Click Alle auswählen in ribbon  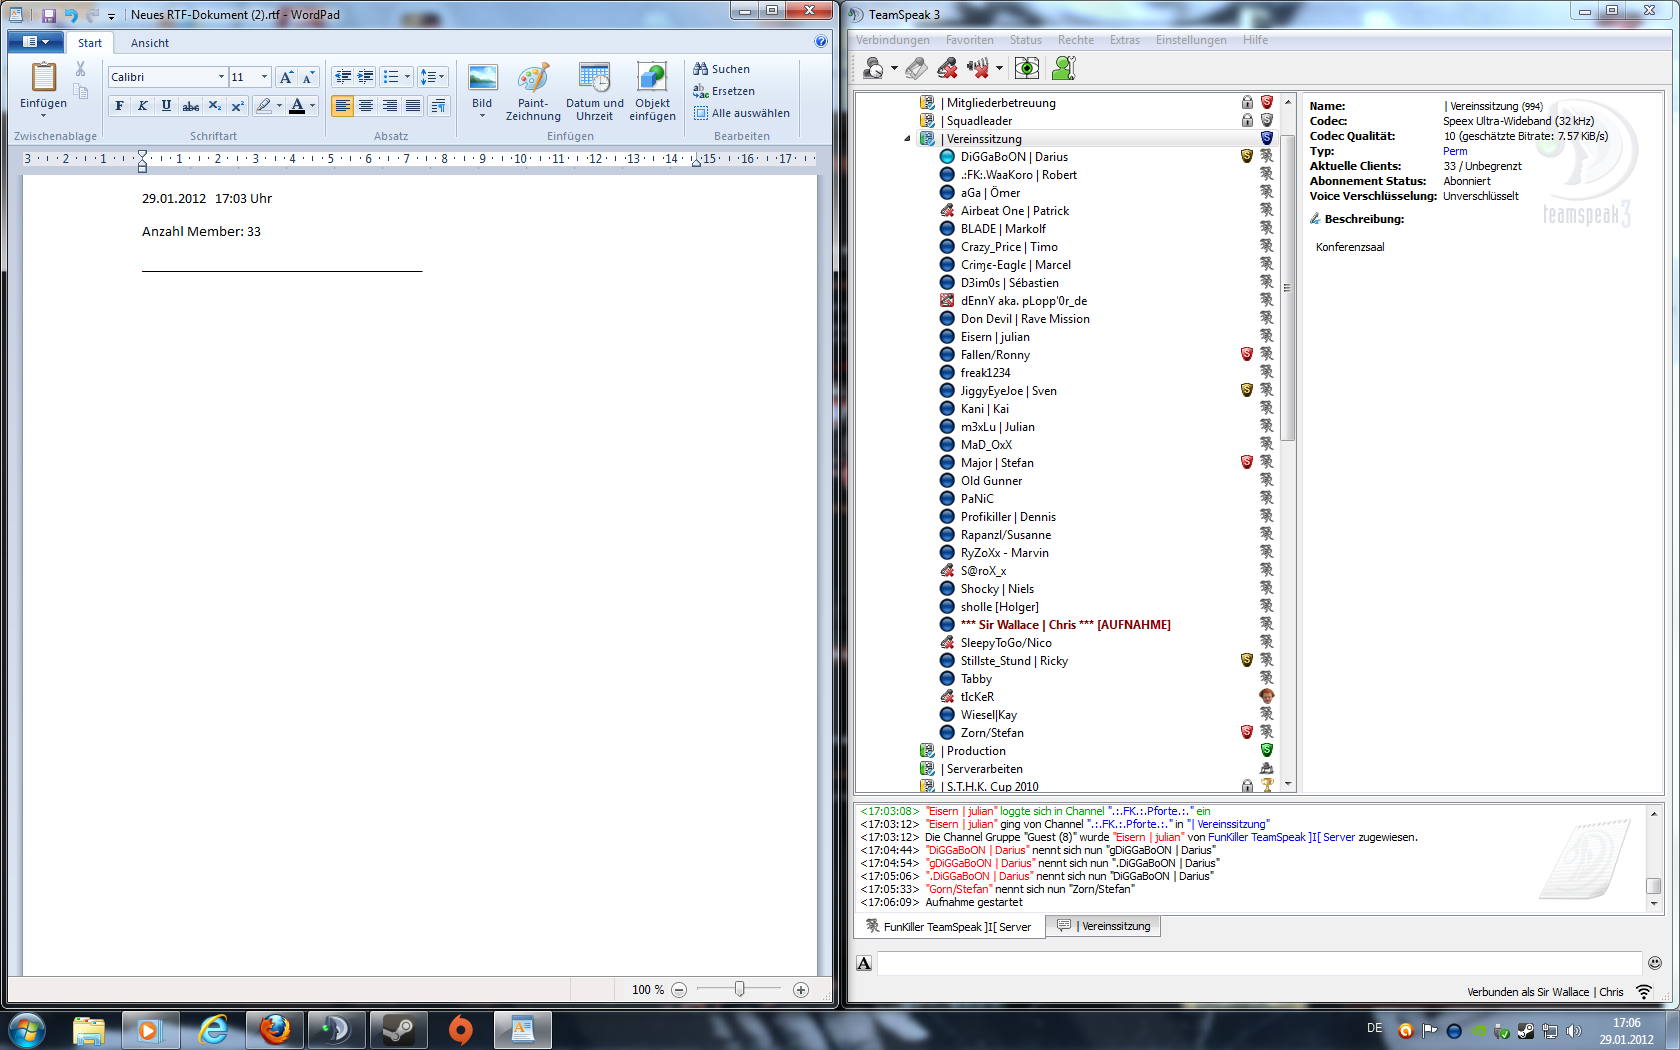(741, 113)
